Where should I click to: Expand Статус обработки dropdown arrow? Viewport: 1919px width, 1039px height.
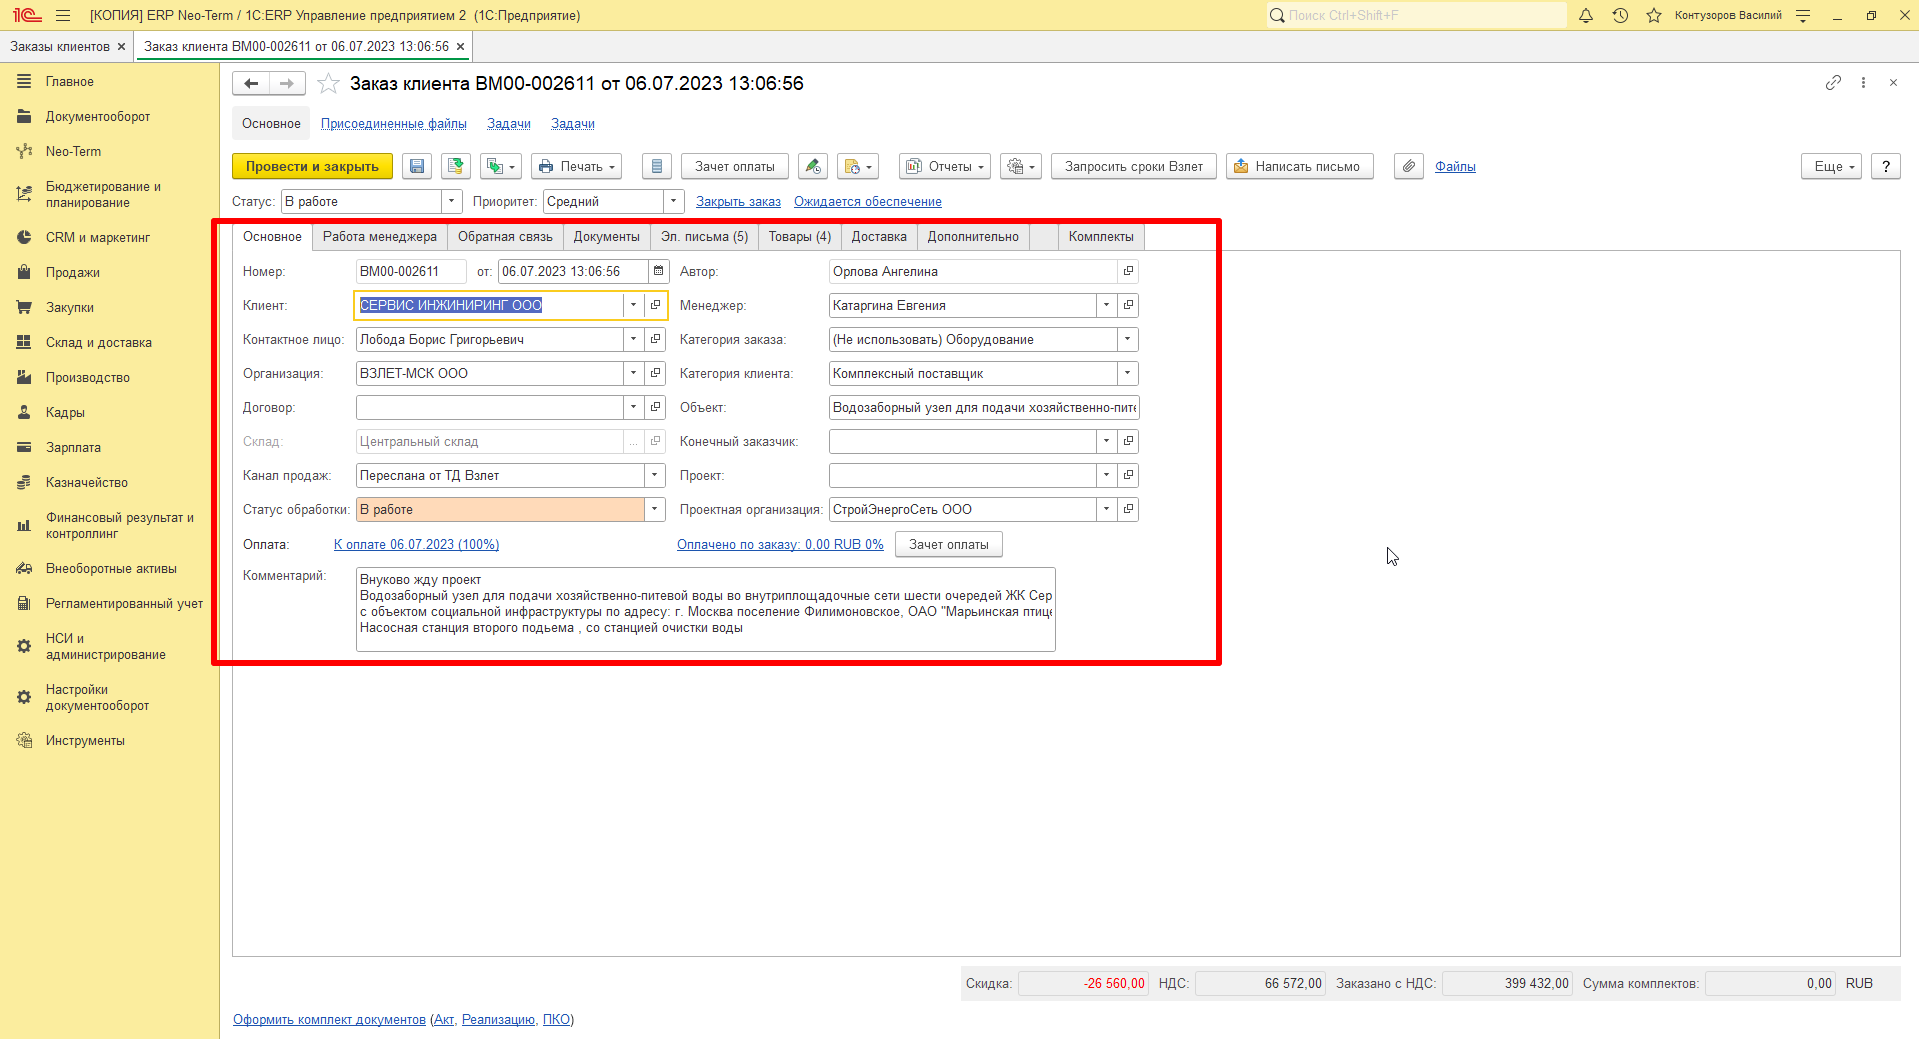tap(655, 509)
